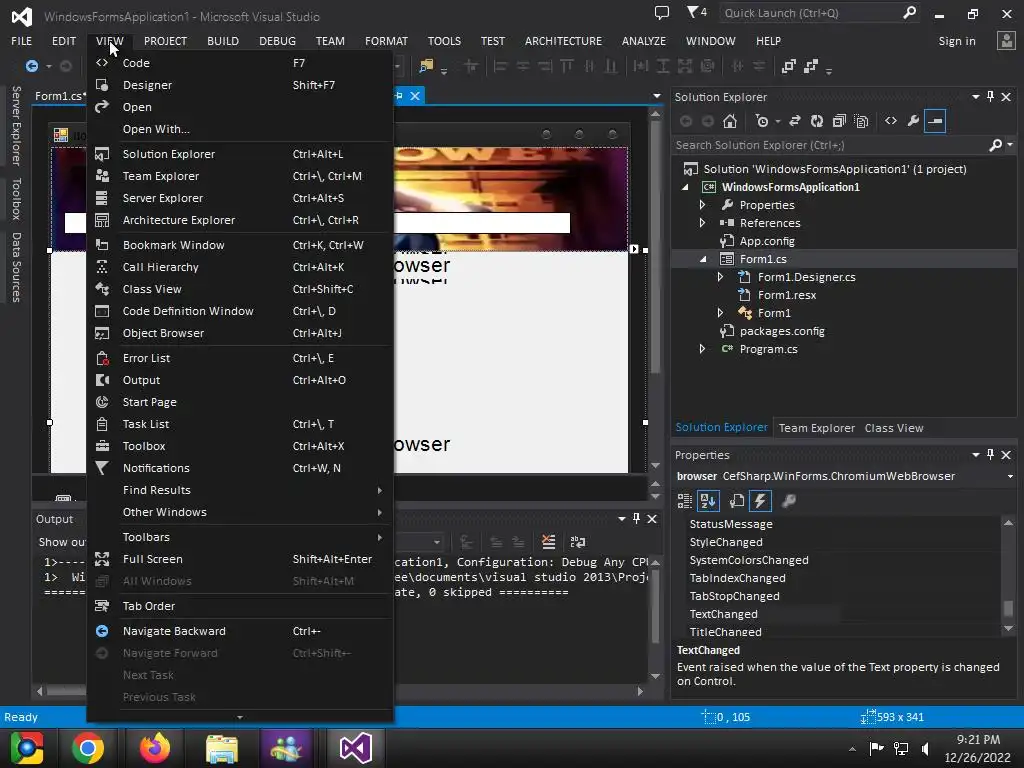Toggle Preview Selected Items button in Solution Explorer

point(935,121)
